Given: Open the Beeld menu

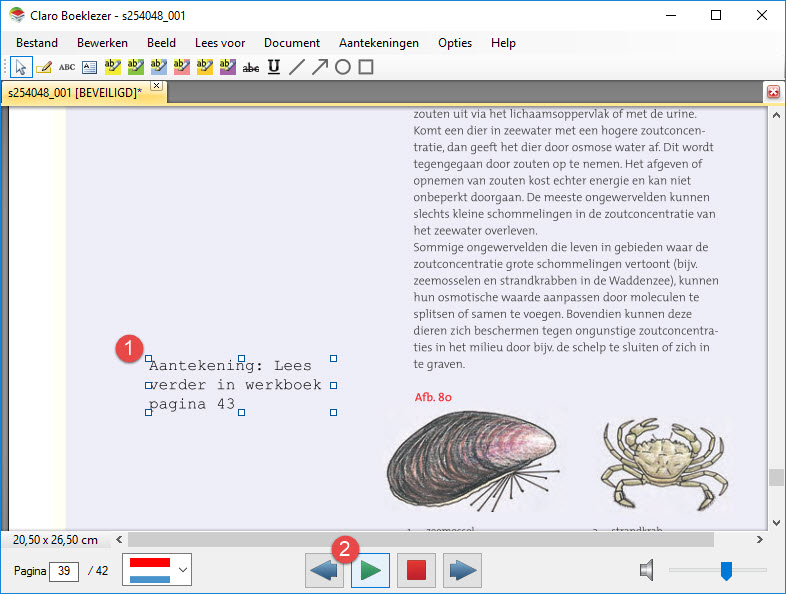Looking at the screenshot, I should [x=161, y=43].
